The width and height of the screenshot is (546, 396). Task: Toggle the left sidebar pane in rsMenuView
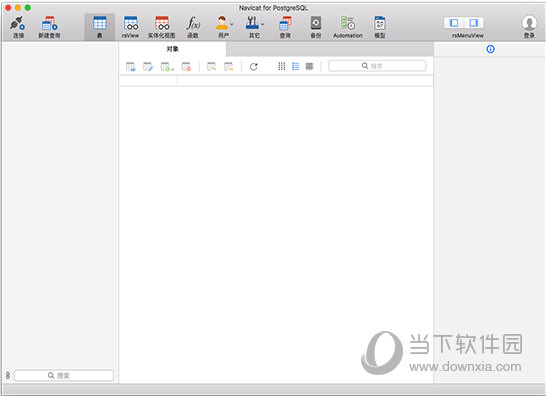[454, 23]
